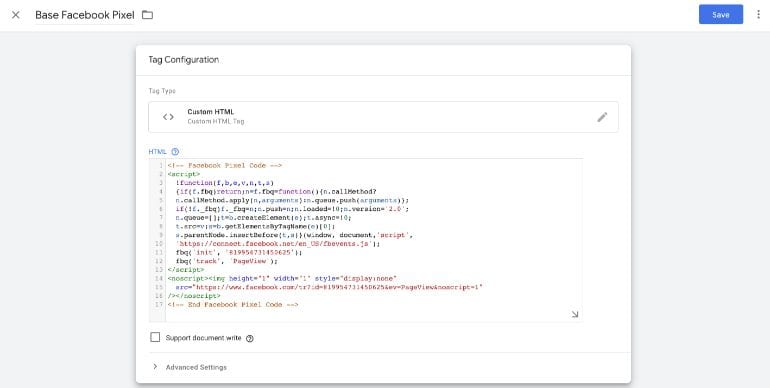770x388 pixels.
Task: Click the 'Tag Type' label
Action: click(162, 91)
